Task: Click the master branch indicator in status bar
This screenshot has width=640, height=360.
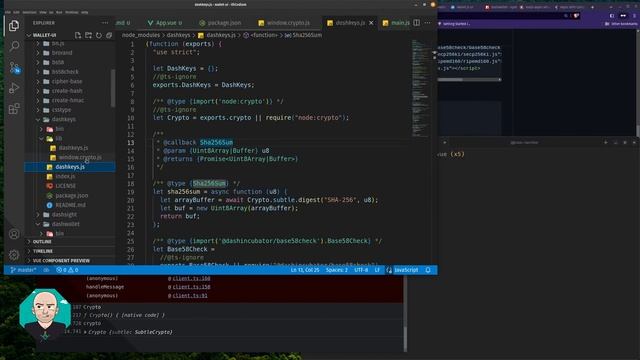Action: pos(23,270)
